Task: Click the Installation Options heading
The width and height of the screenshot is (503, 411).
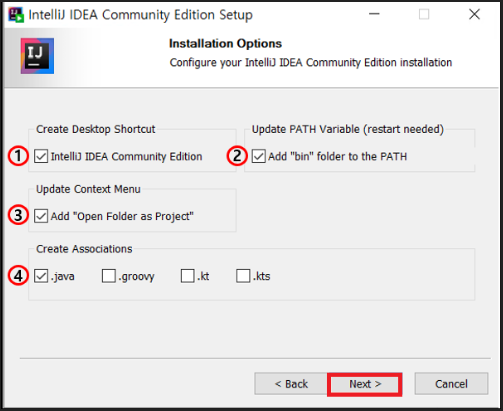Action: [225, 43]
